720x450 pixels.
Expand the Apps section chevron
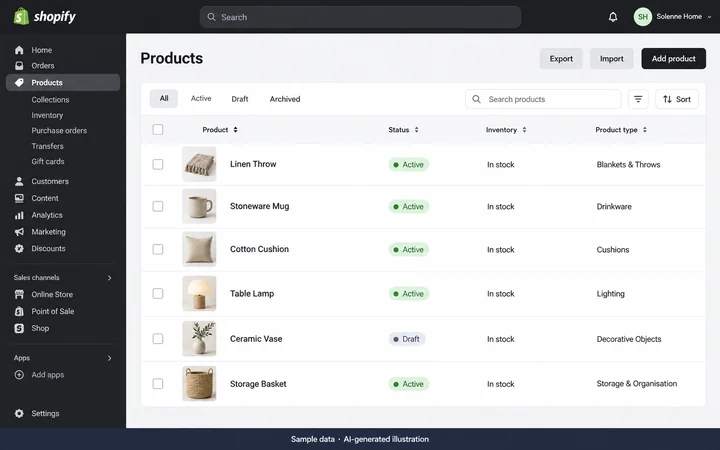(109, 358)
